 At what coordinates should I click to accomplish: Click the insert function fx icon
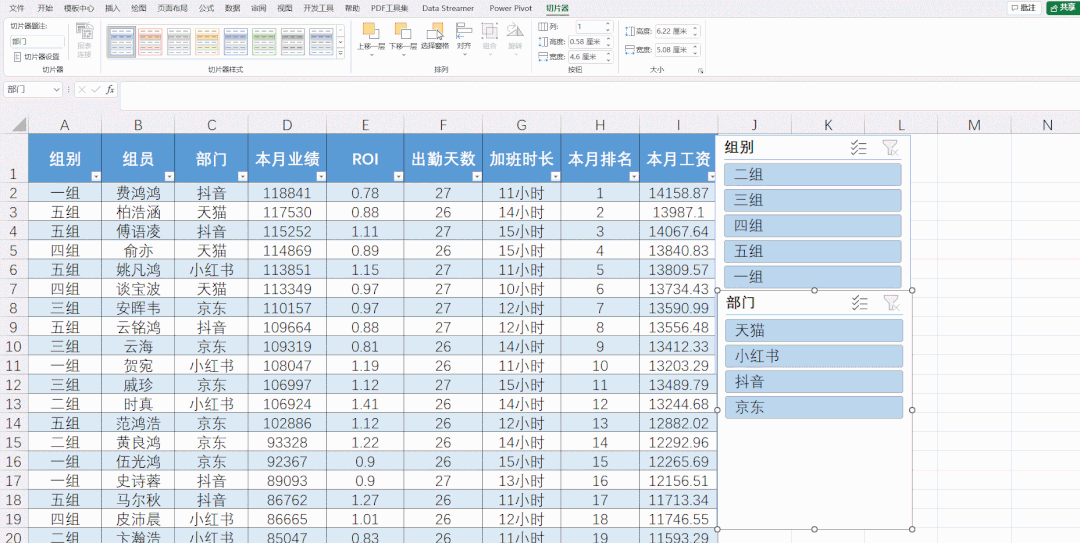[110, 90]
